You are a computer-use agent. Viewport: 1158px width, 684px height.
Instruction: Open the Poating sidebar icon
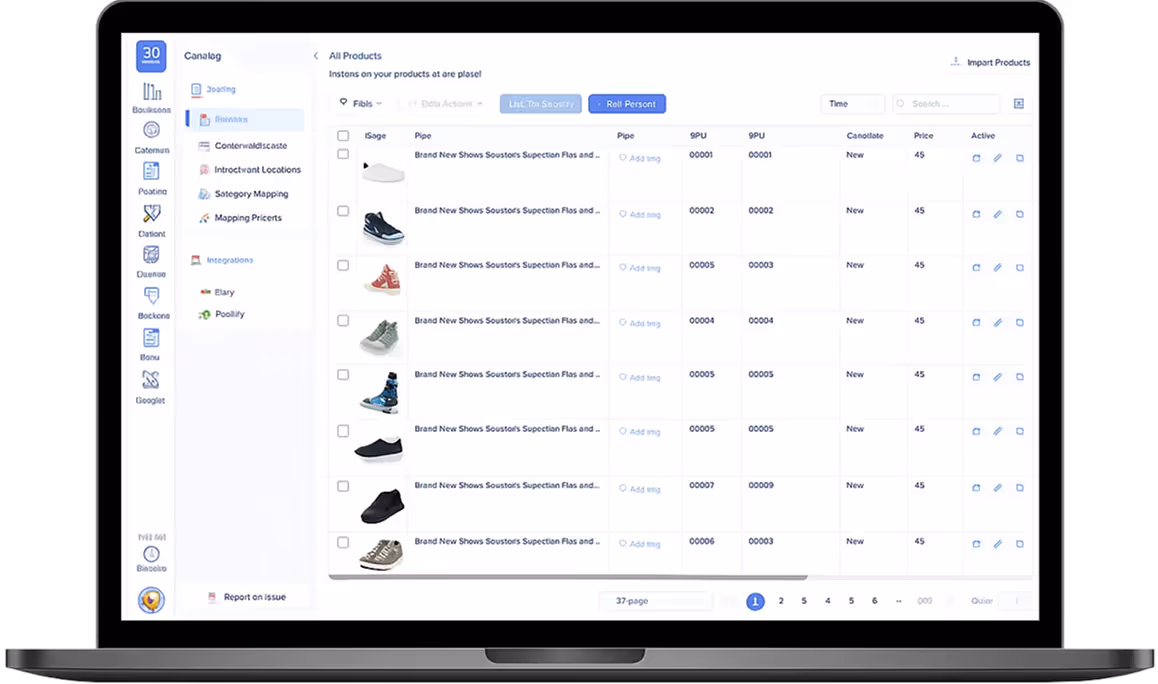pyautogui.click(x=151, y=171)
